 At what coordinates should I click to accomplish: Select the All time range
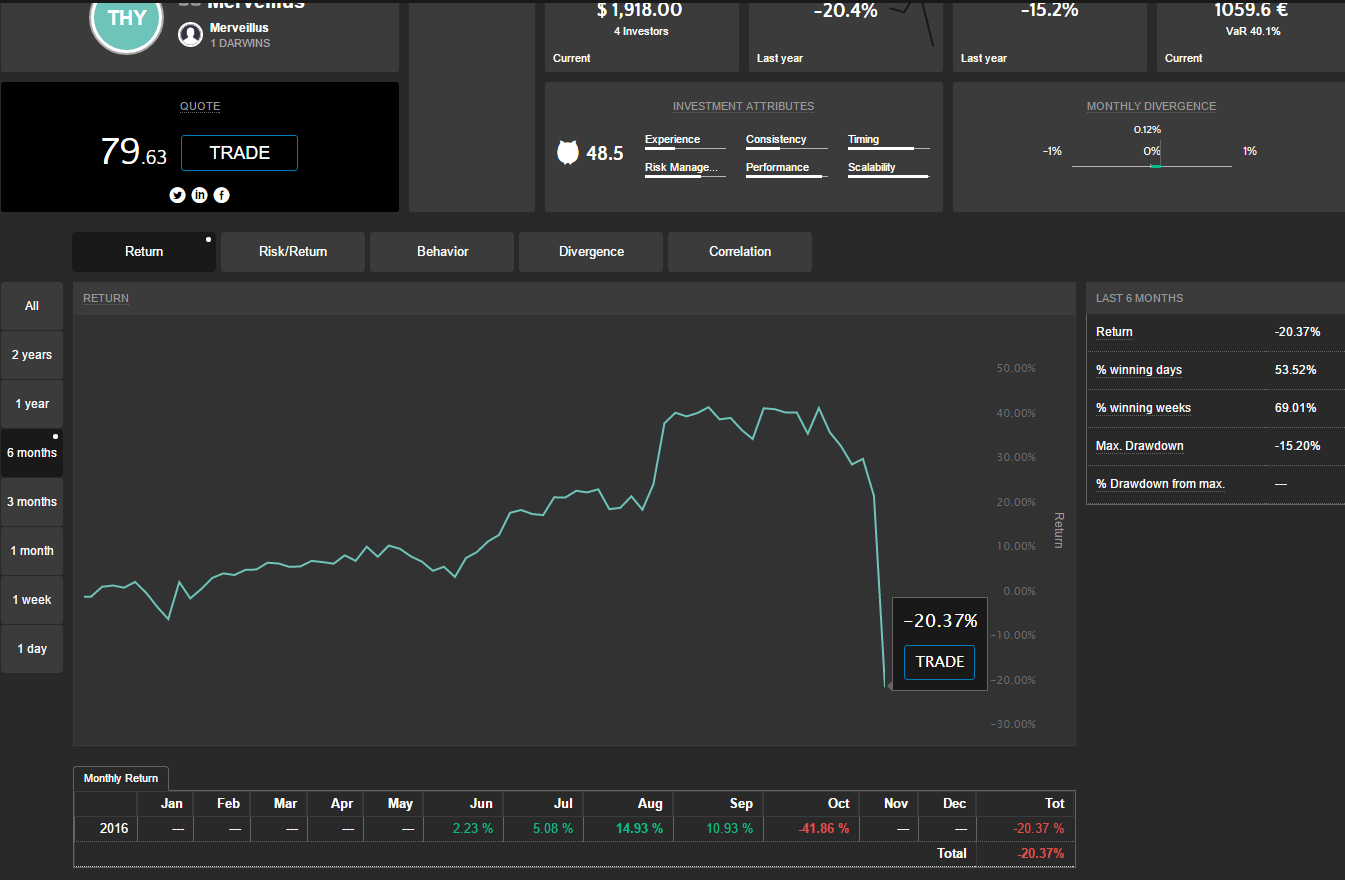click(32, 306)
